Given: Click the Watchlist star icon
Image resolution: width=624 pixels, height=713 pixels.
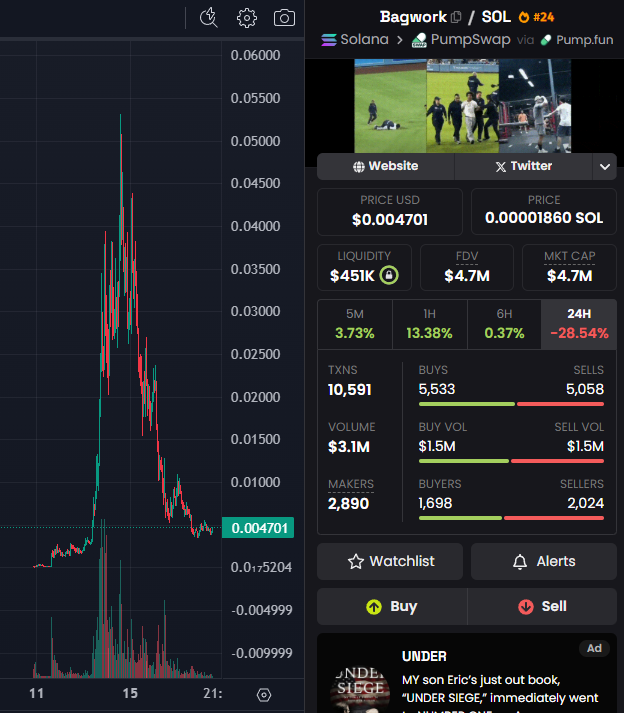Looking at the screenshot, I should (356, 562).
